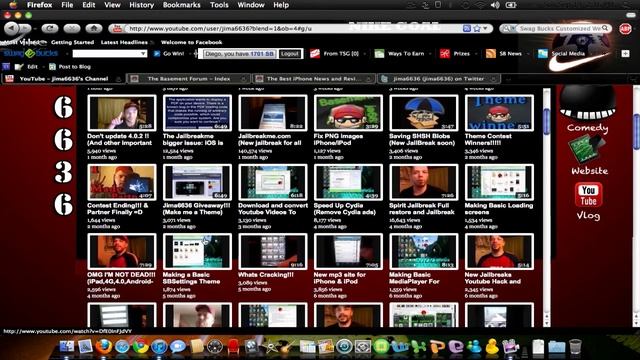The width and height of the screenshot is (640, 360).
Task: Click in the URL address field
Action: [x=294, y=29]
